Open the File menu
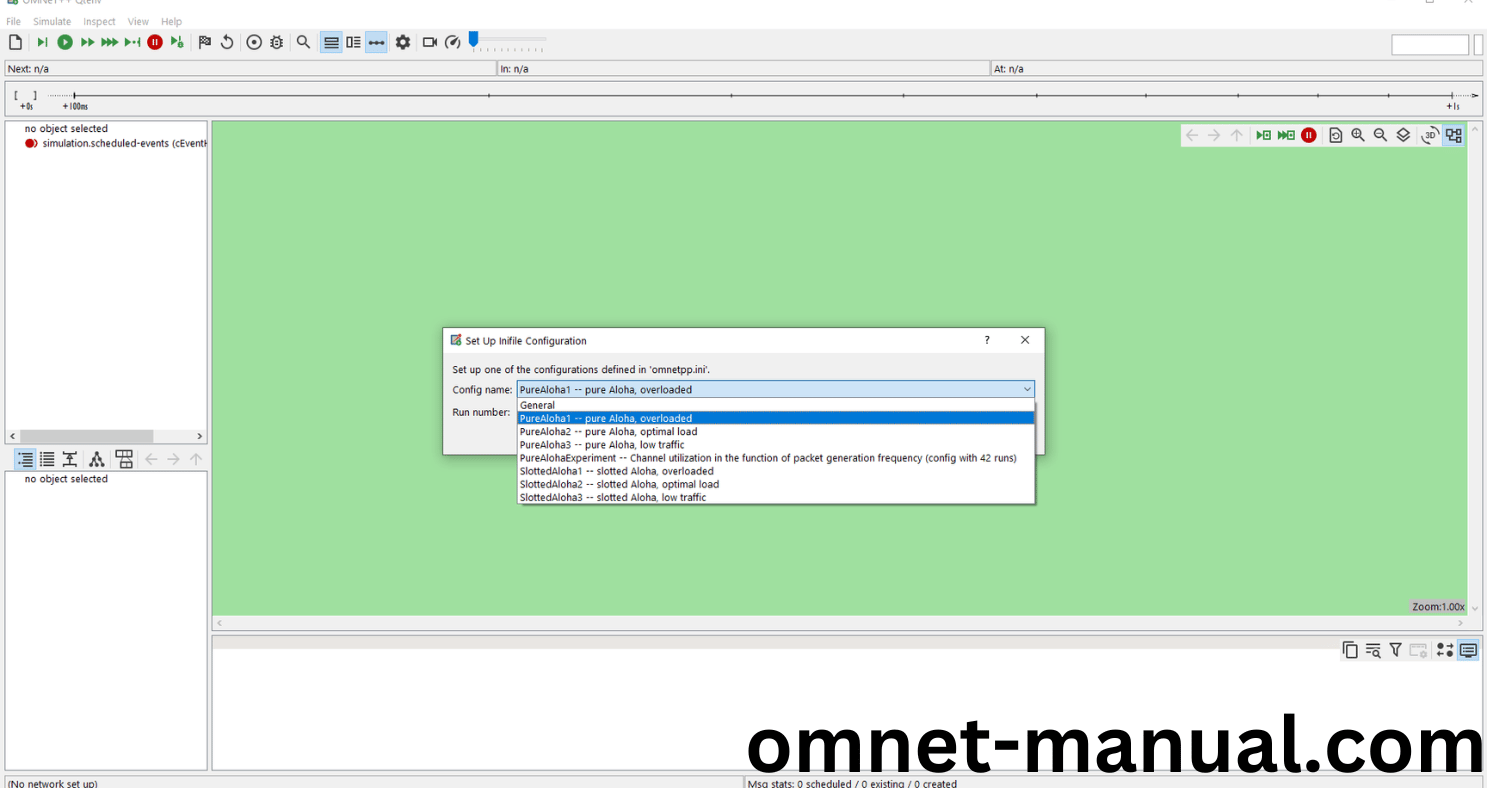The width and height of the screenshot is (1487, 788). 14,21
